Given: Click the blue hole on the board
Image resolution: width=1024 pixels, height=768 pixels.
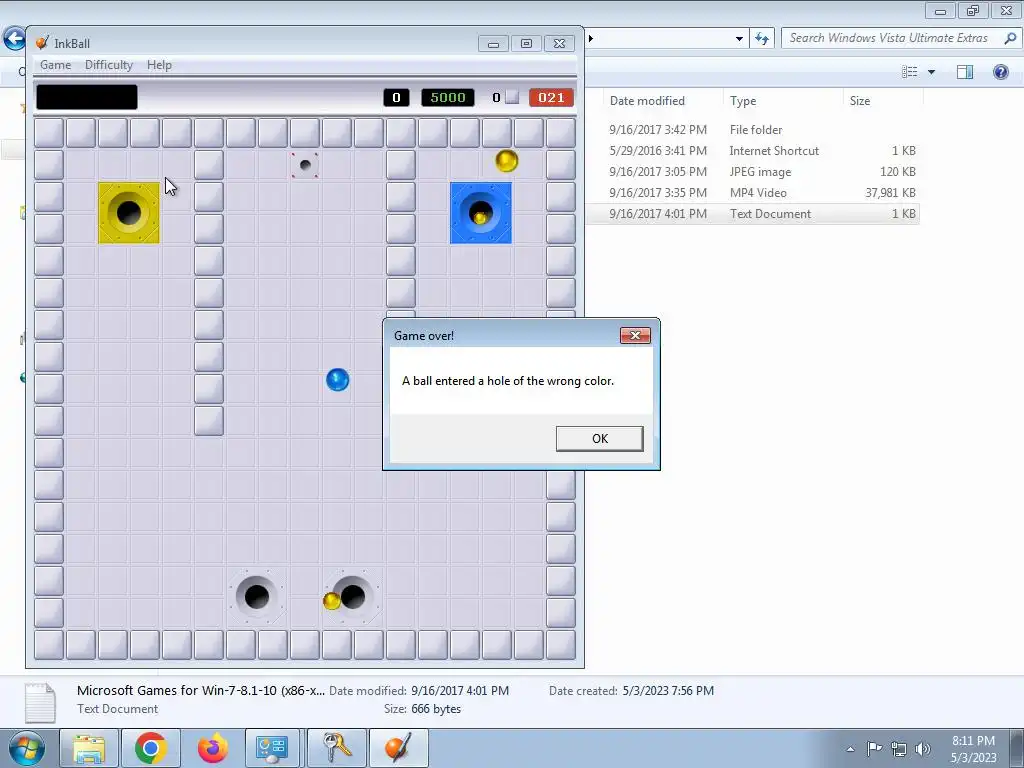Looking at the screenshot, I should coord(481,213).
